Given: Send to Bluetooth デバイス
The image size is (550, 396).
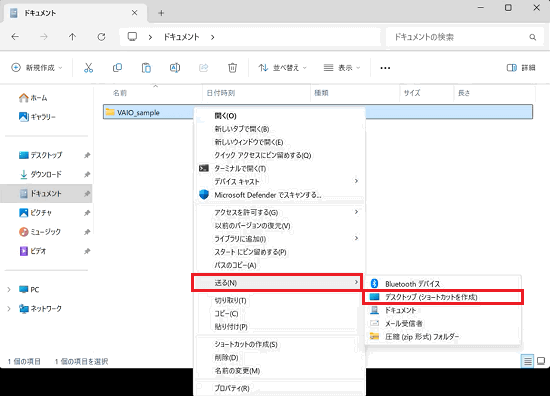Looking at the screenshot, I should tap(443, 284).
